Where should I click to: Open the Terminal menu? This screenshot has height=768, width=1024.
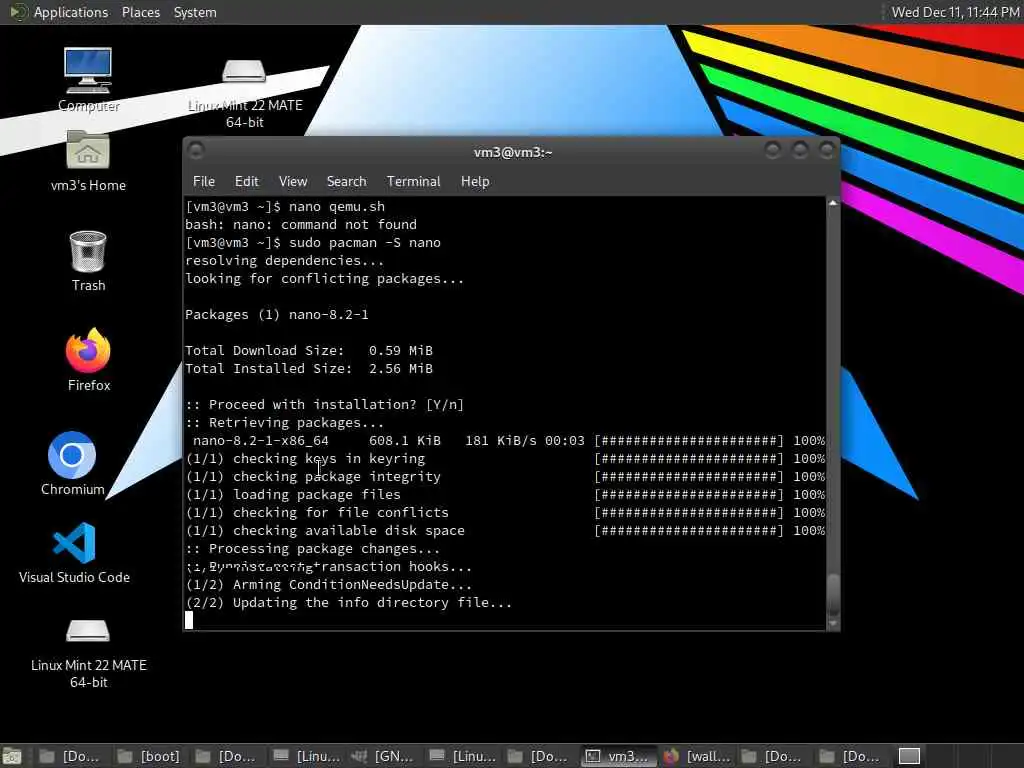413,182
